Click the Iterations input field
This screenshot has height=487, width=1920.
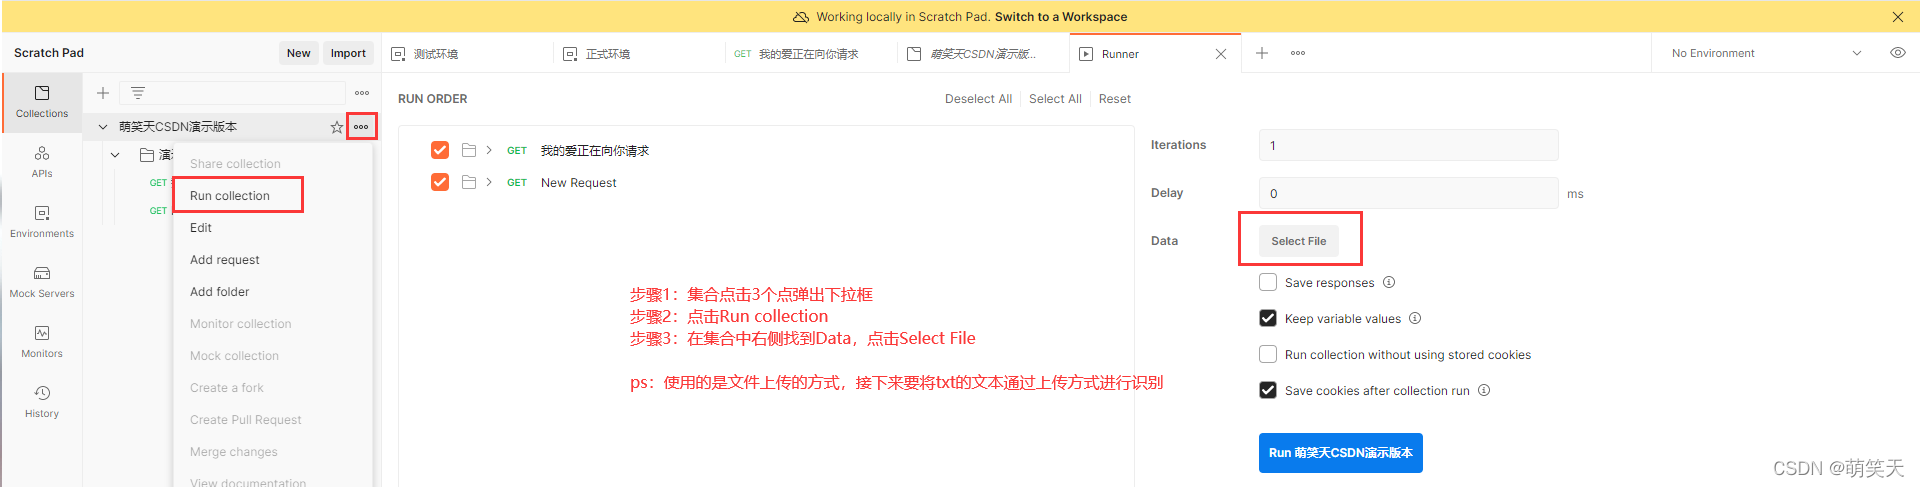(x=1408, y=145)
